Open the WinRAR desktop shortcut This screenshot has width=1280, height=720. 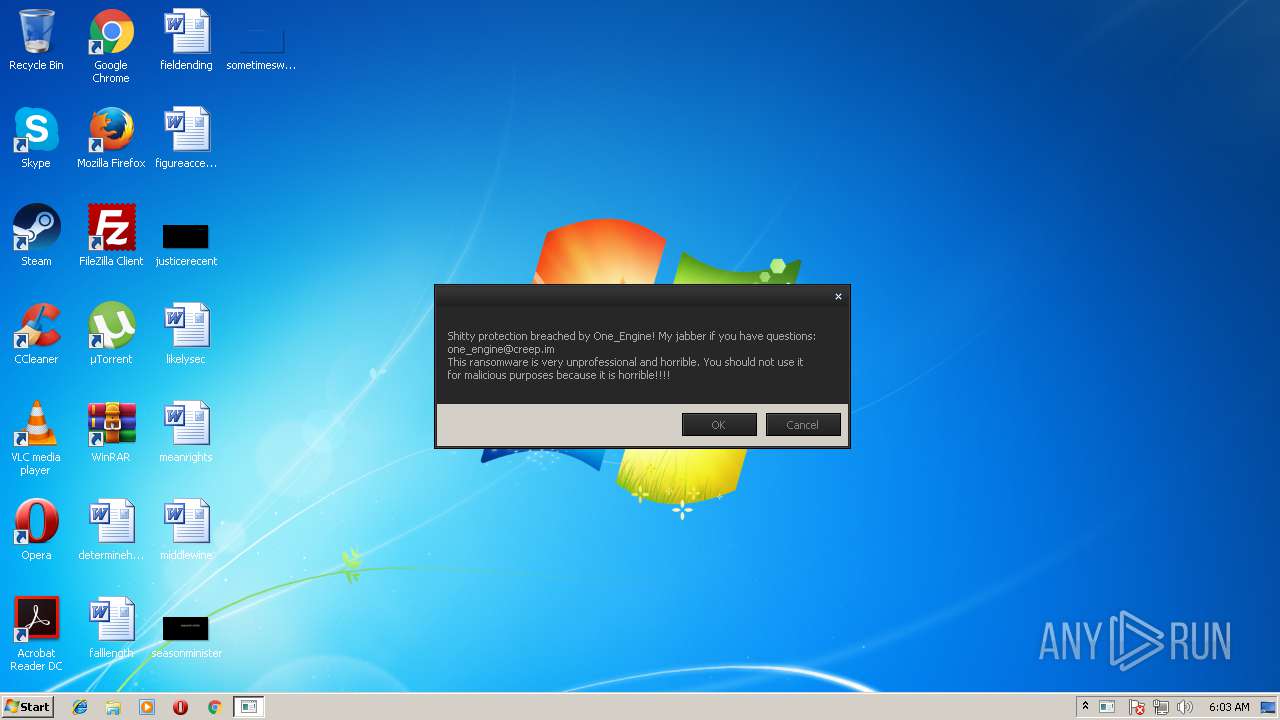(x=111, y=432)
